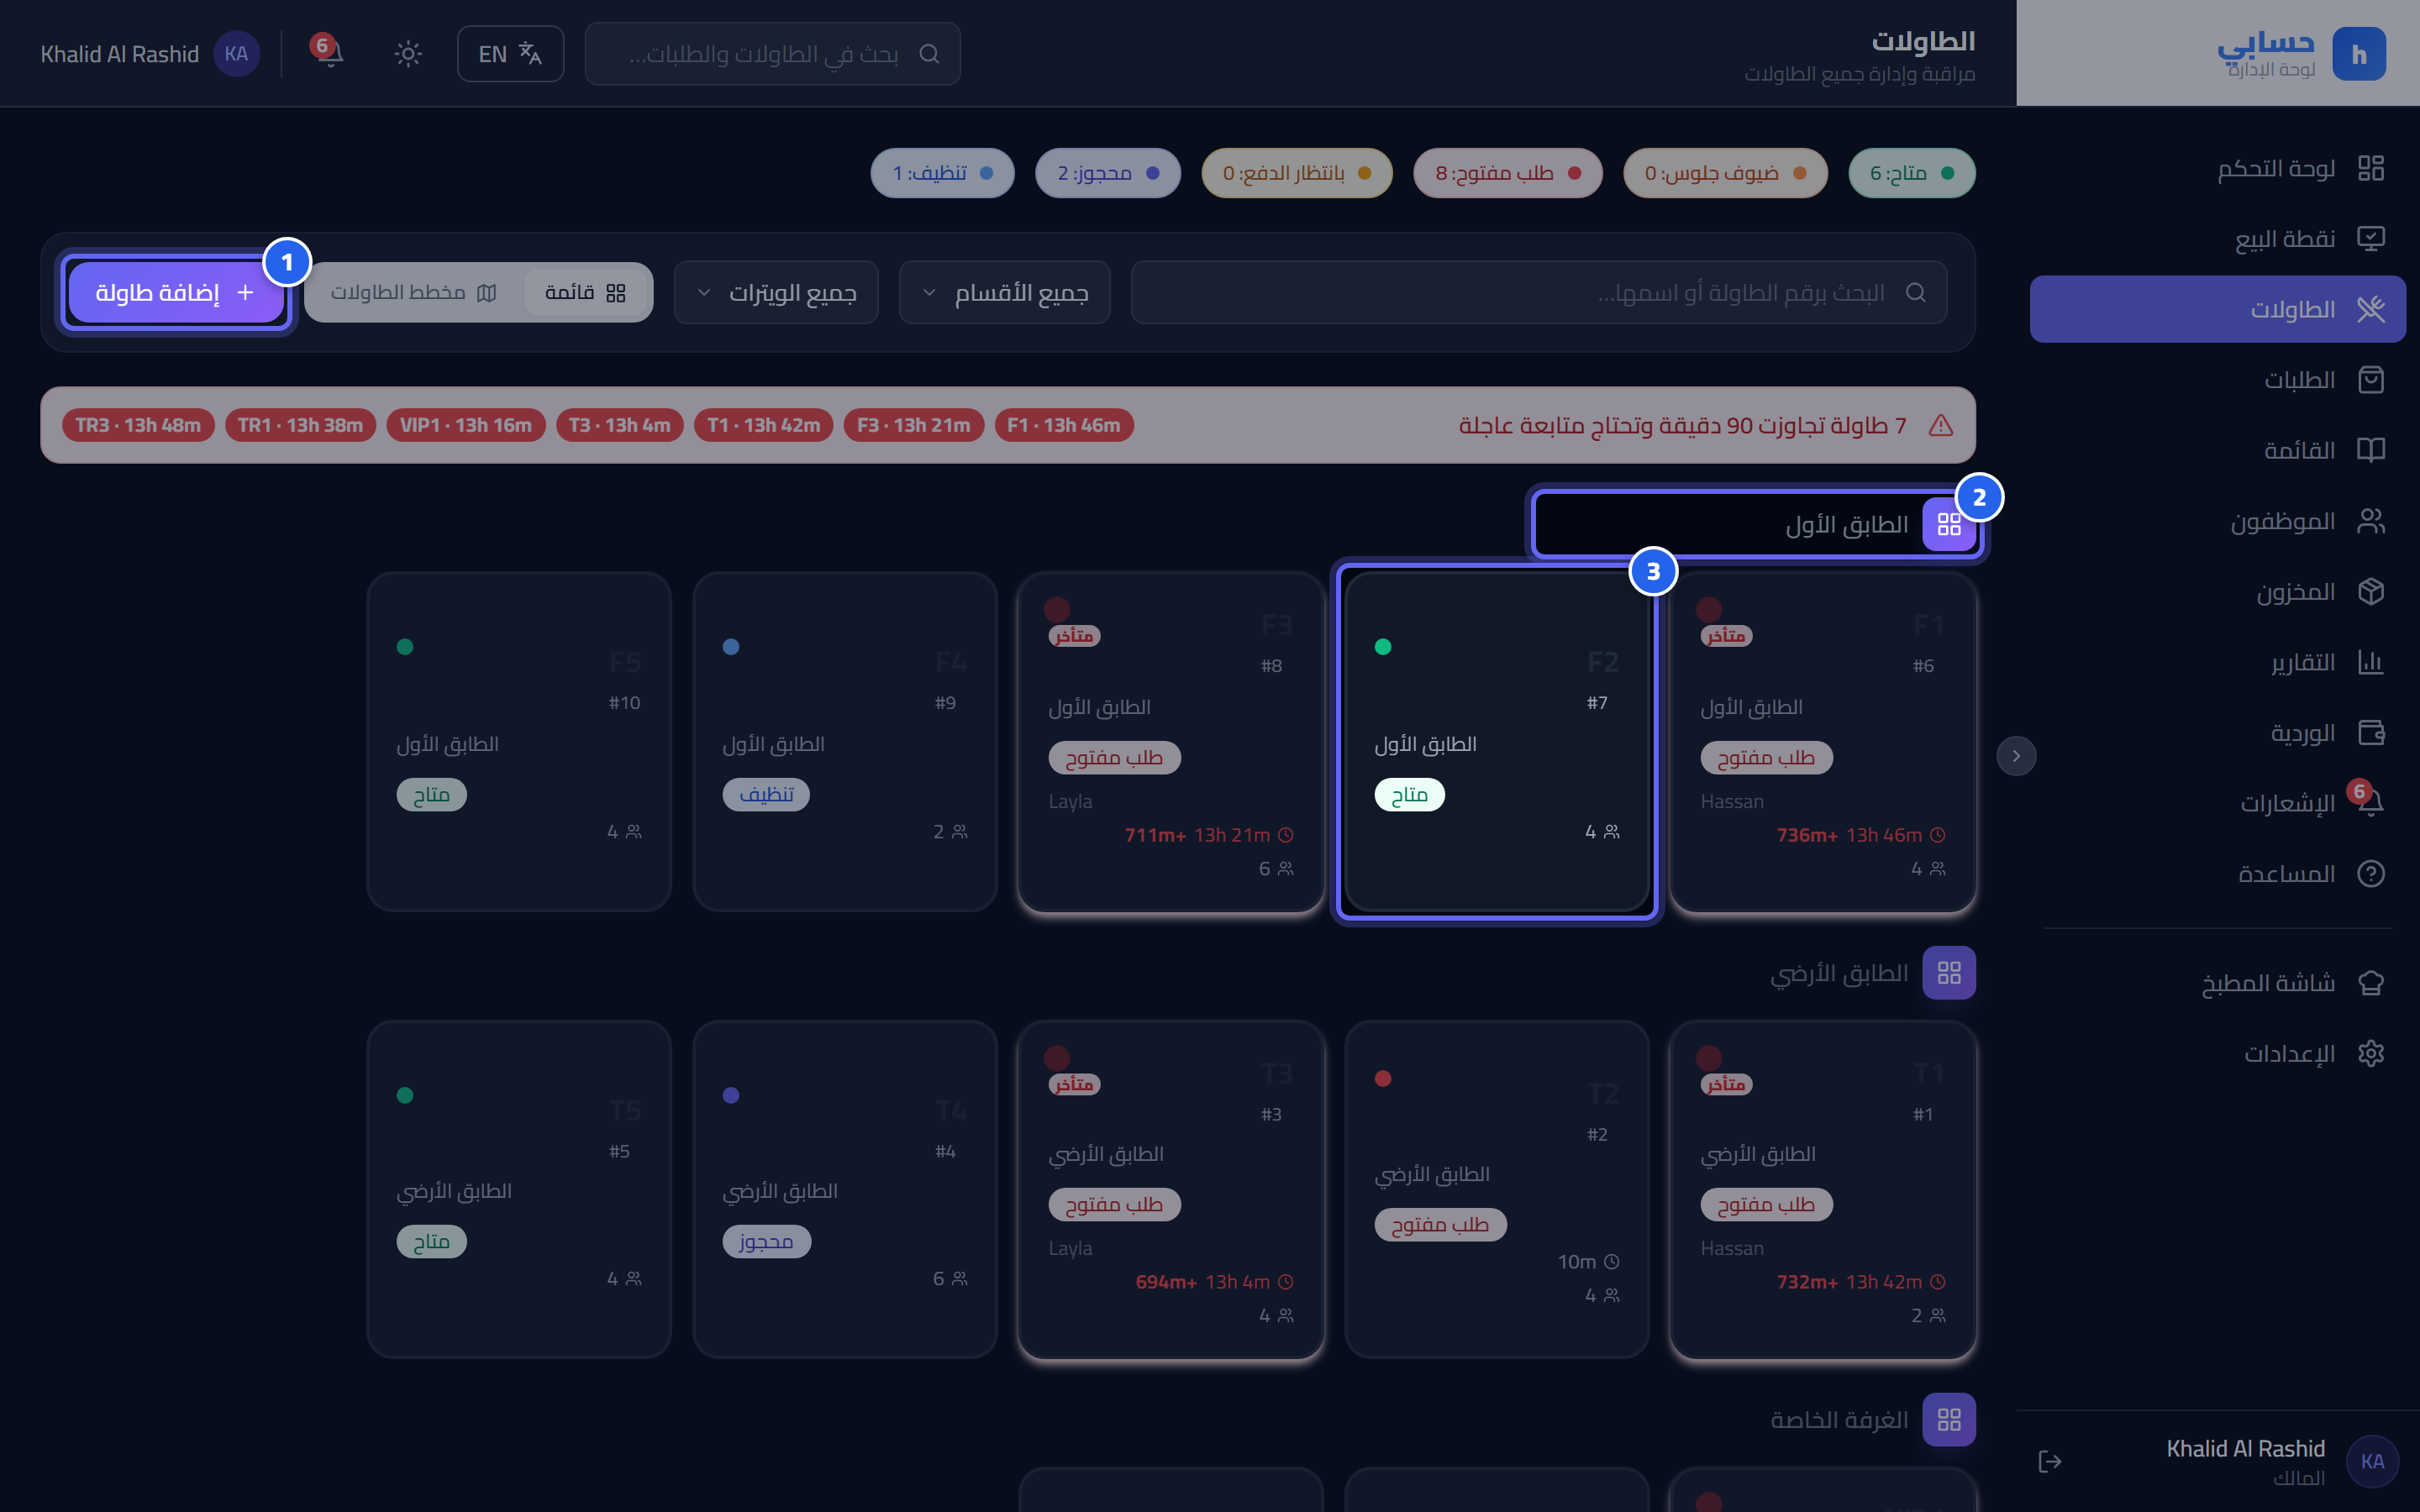Screen dimensions: 2420x1512
Task: Click the TR1 · 13h 38m overdue chip
Action: pyautogui.click(x=301, y=425)
